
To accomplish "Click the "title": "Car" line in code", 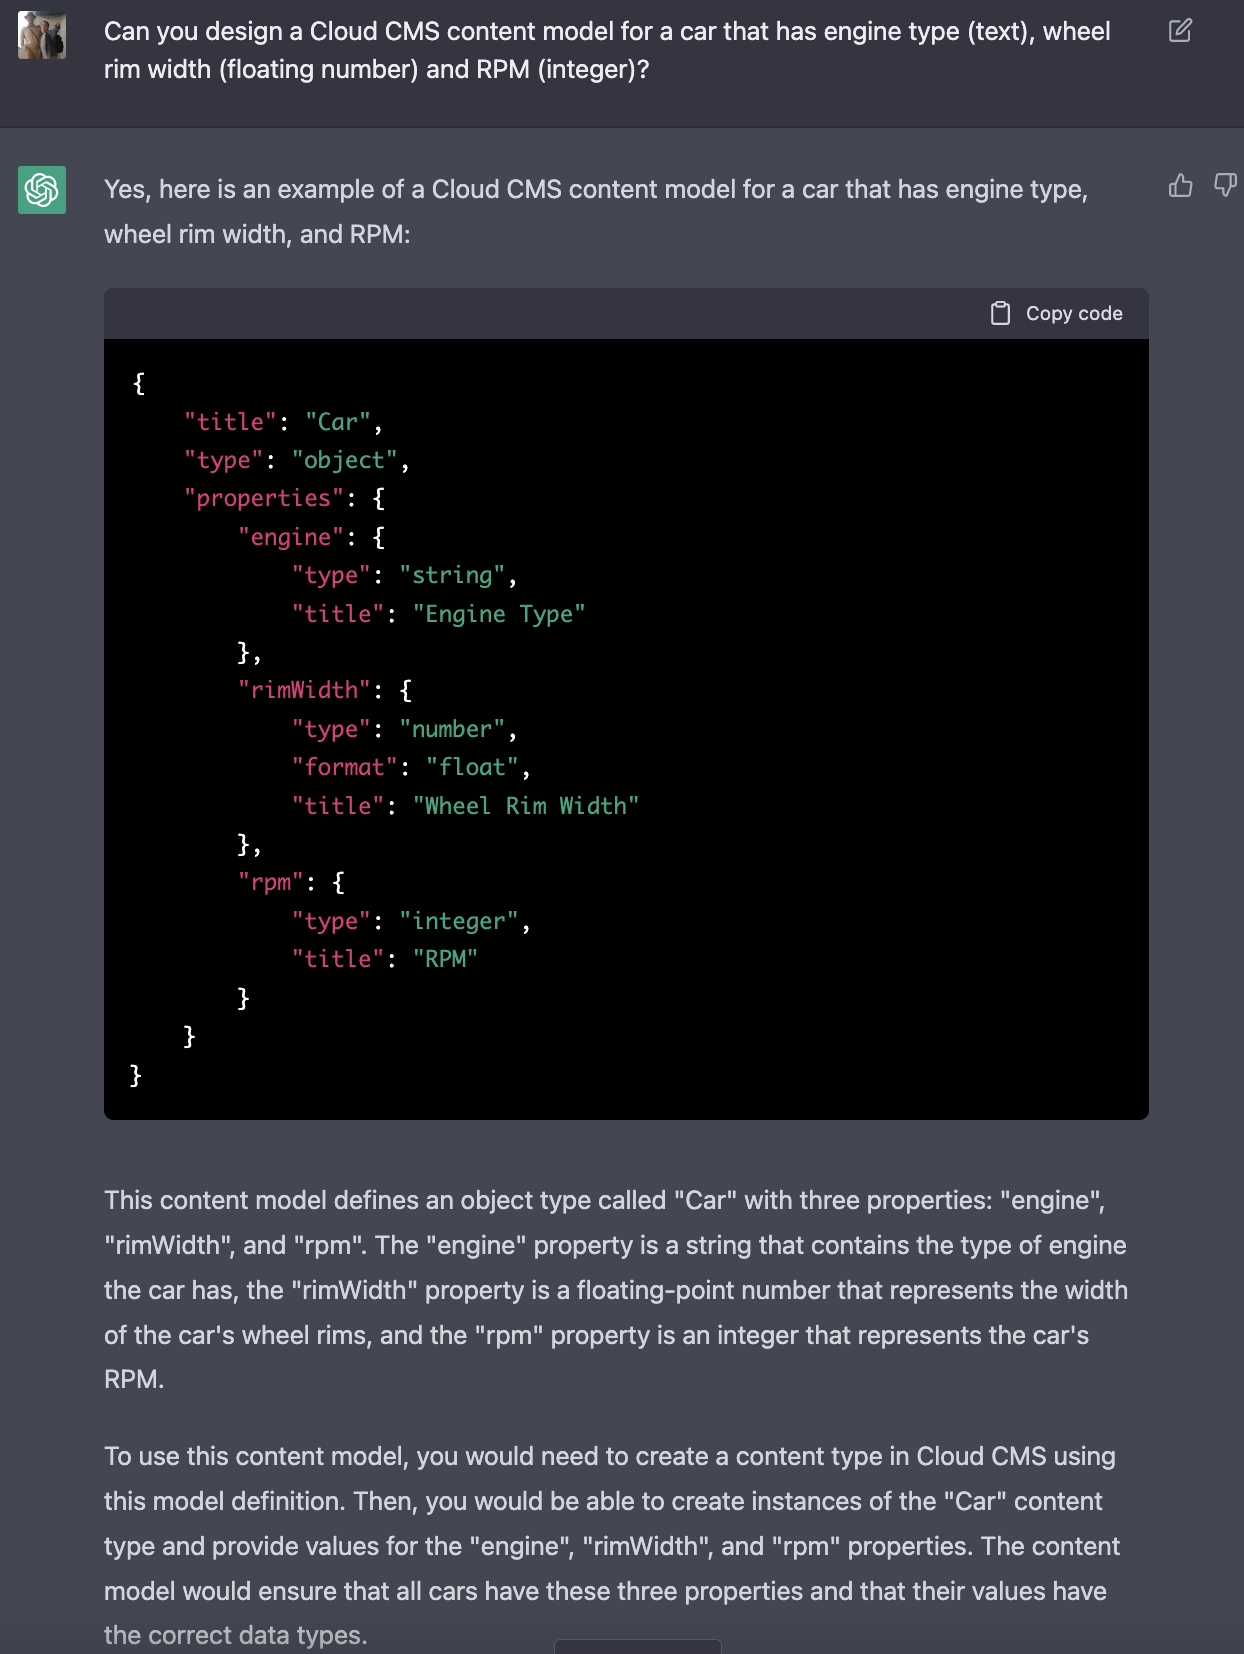I will pos(283,422).
